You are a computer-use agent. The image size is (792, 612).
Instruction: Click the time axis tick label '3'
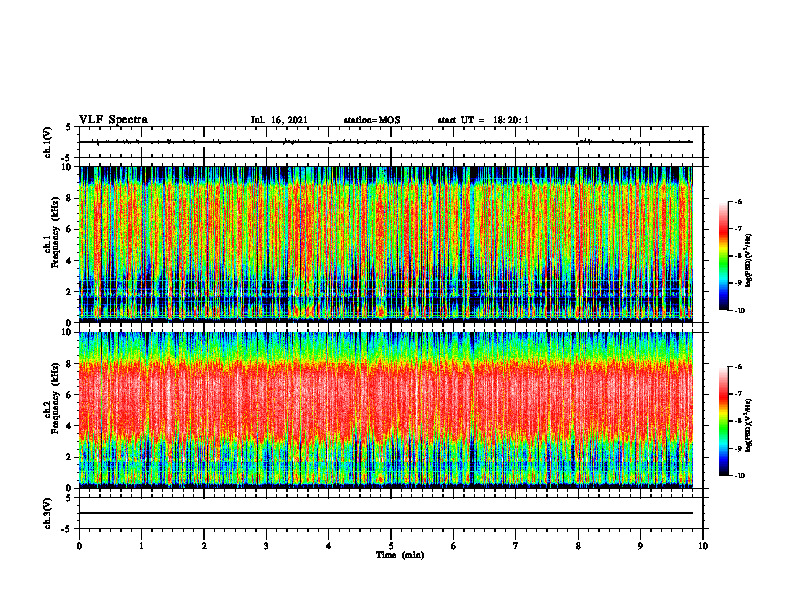[x=266, y=546]
